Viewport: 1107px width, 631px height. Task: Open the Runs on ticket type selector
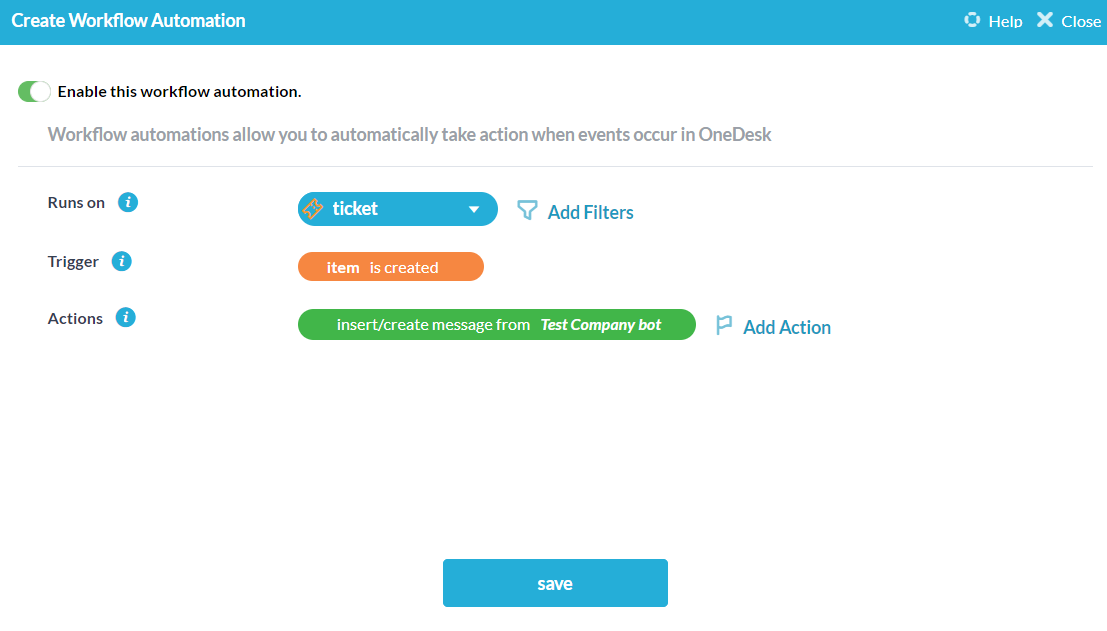coord(397,209)
